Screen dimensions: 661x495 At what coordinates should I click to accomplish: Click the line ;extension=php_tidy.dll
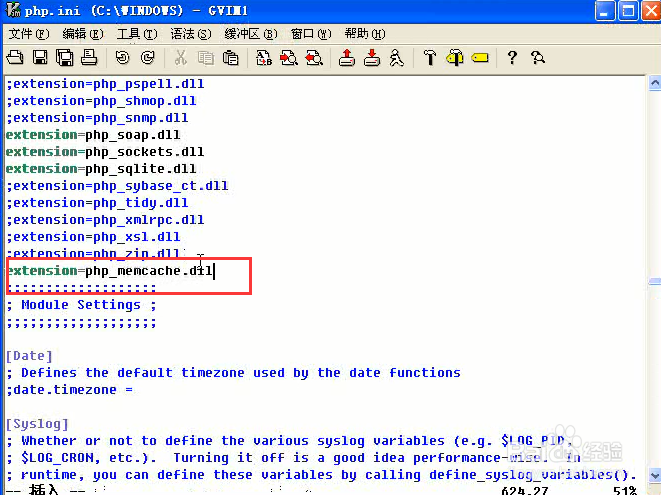coord(97,203)
